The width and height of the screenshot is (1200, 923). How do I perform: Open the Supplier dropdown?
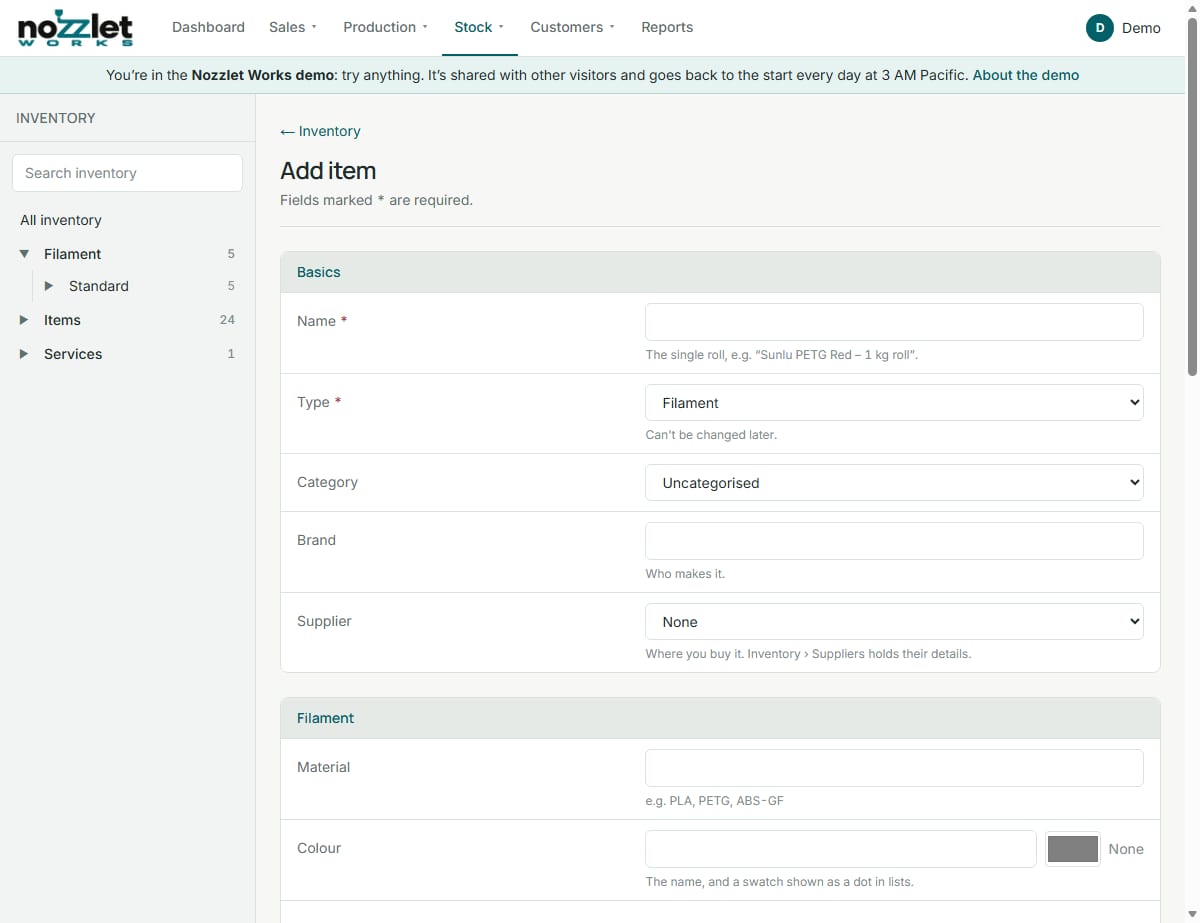pos(894,622)
